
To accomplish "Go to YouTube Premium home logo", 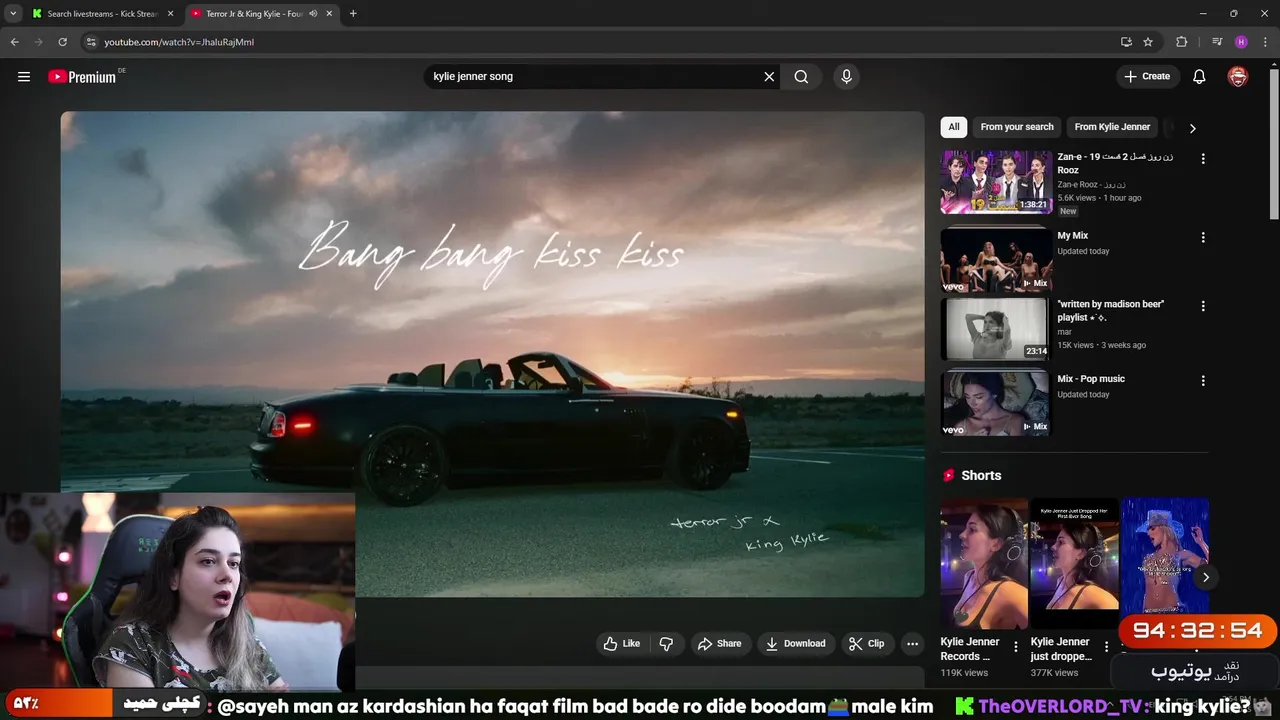I will click(x=82, y=77).
